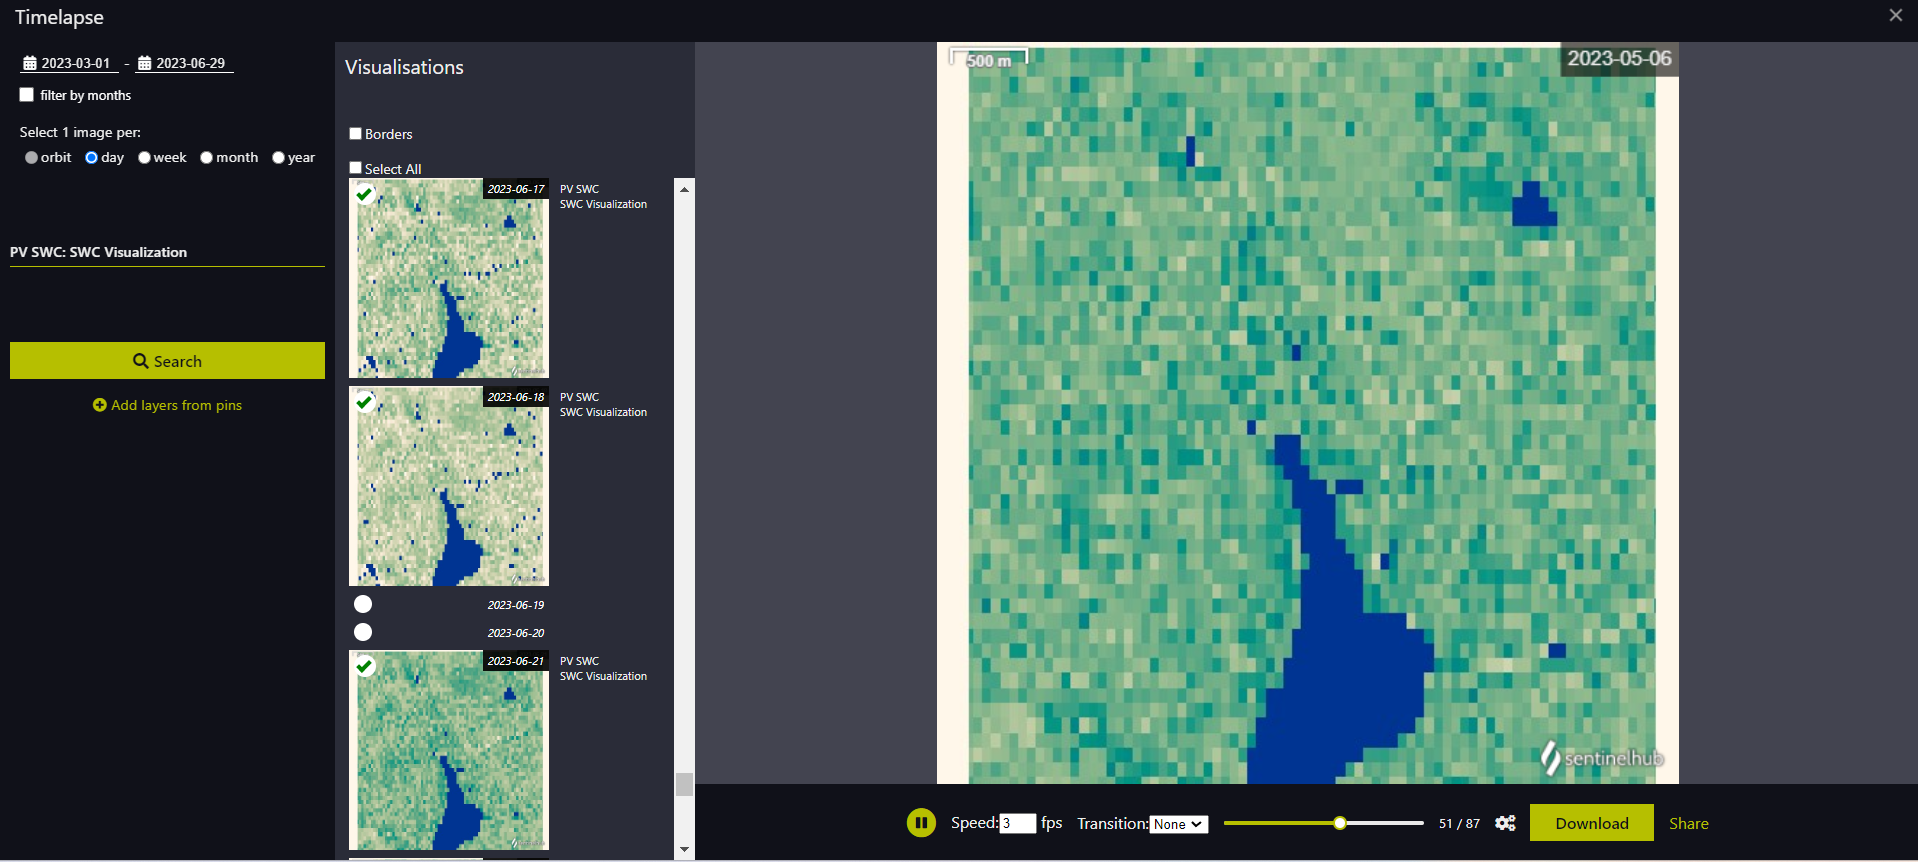
Task: Select one image per year
Action: tap(279, 158)
